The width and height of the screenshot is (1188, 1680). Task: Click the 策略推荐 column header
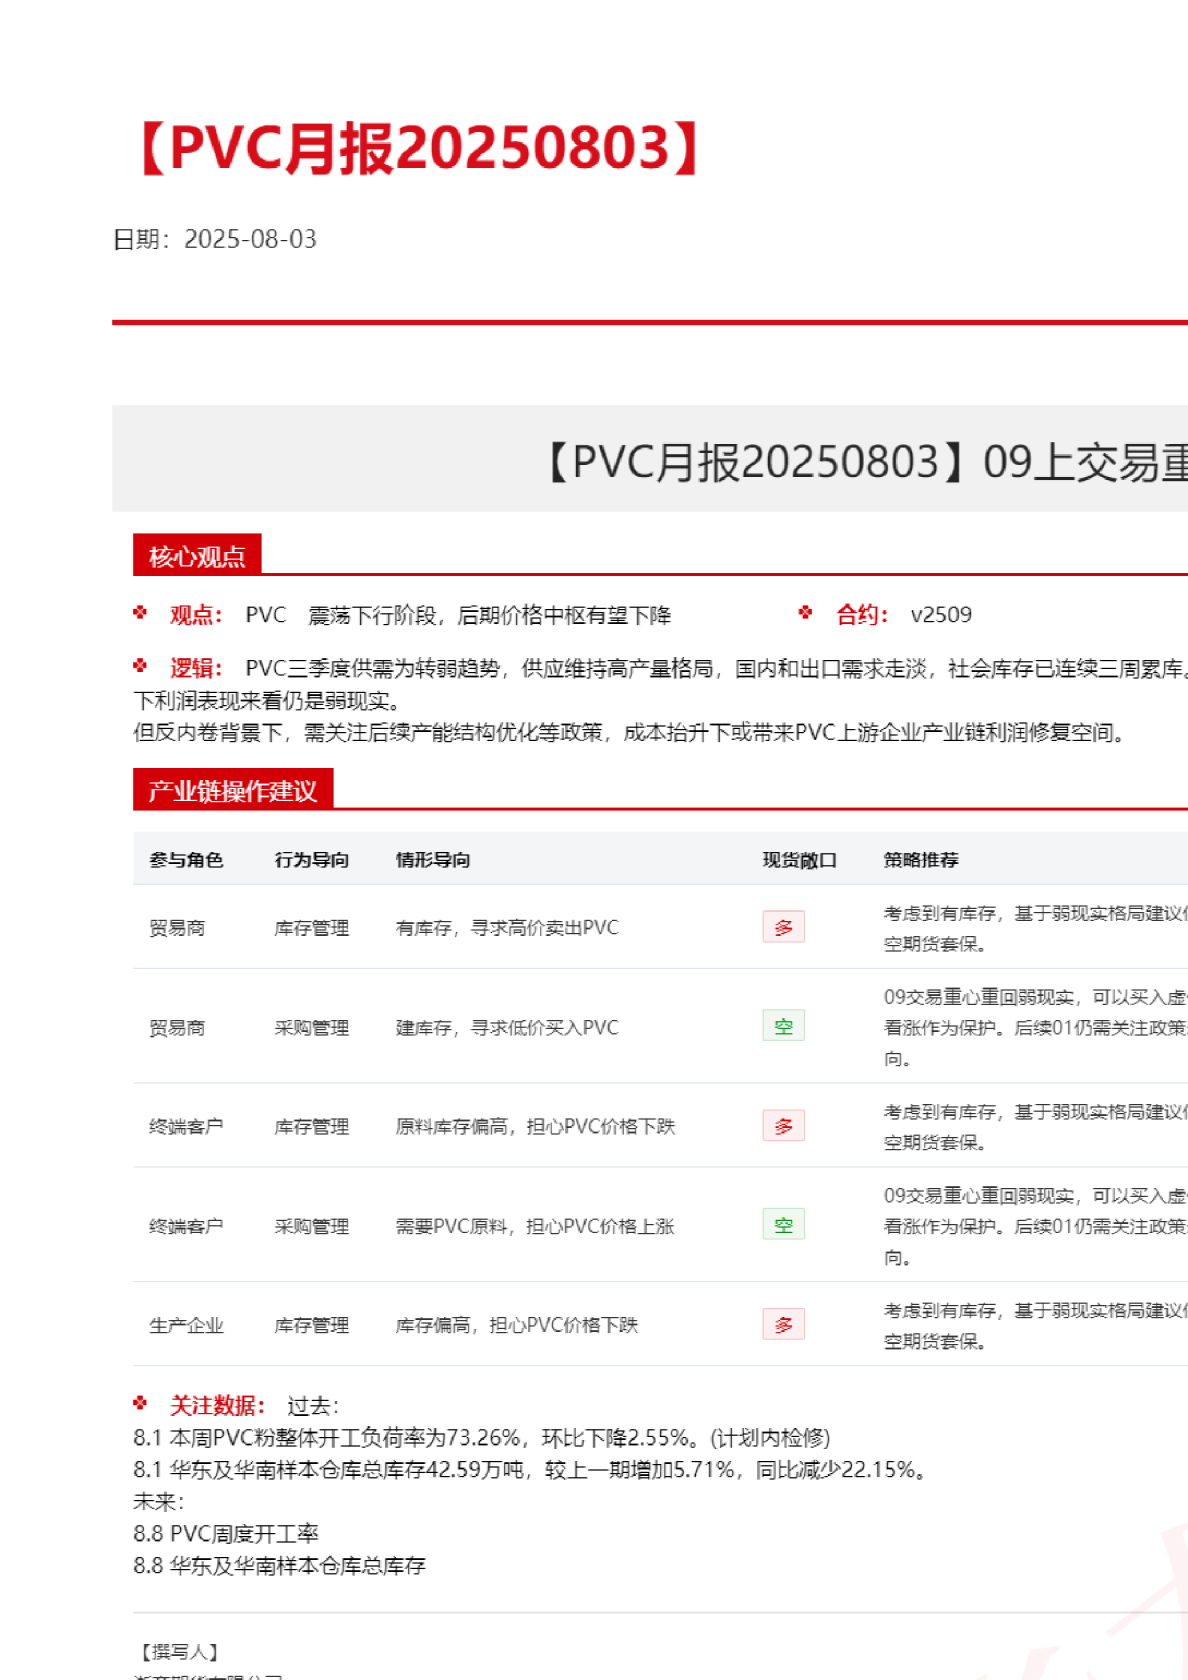tap(920, 860)
